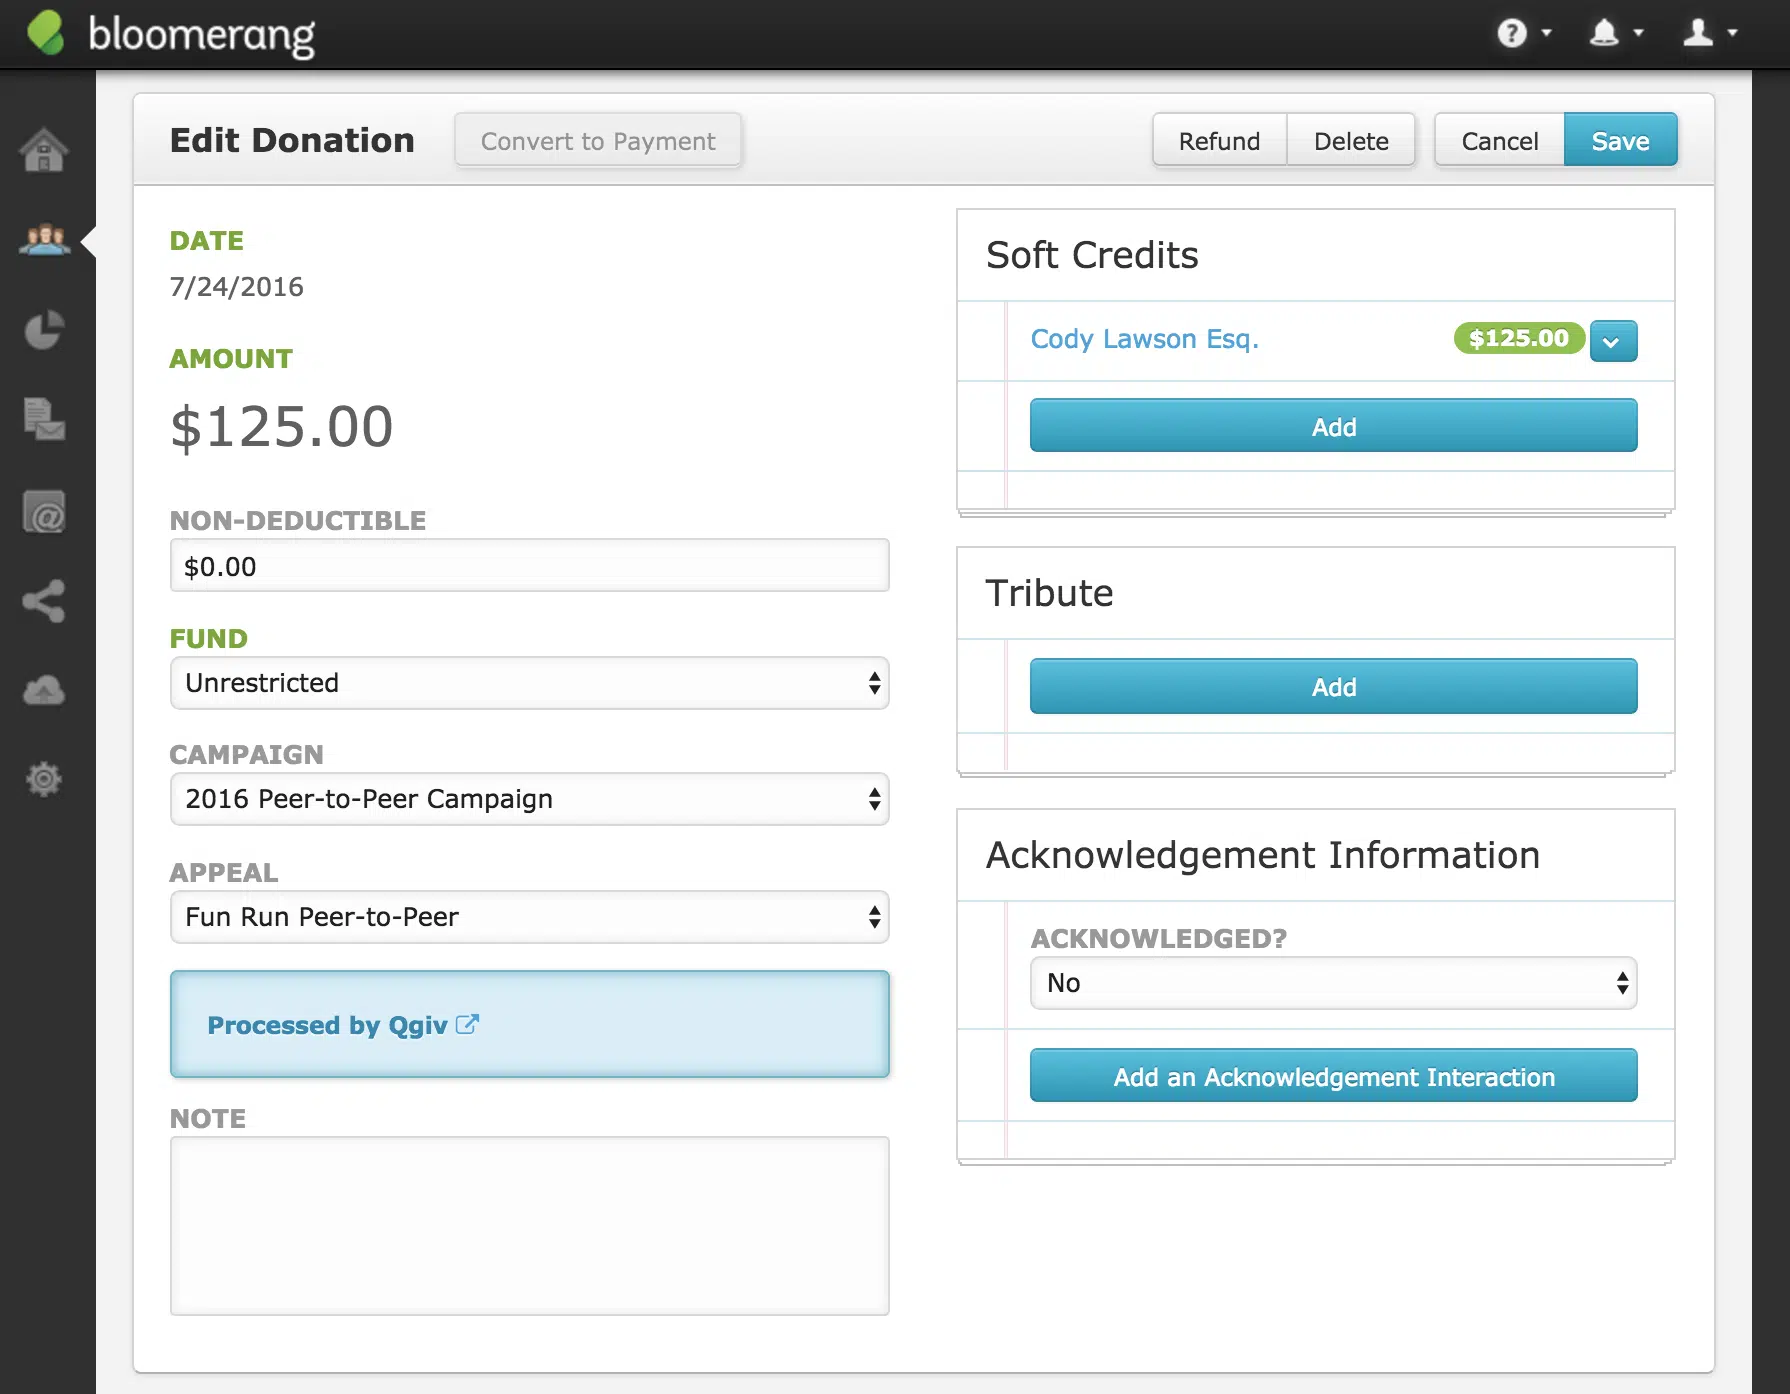Open the Reports pie chart icon
The width and height of the screenshot is (1790, 1394).
tap(44, 330)
